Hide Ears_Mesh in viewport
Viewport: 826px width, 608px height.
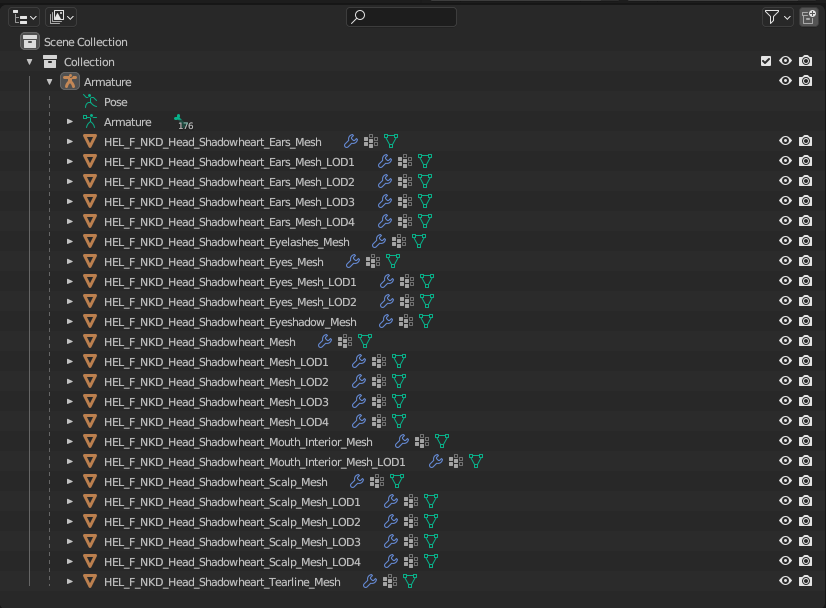(x=785, y=141)
